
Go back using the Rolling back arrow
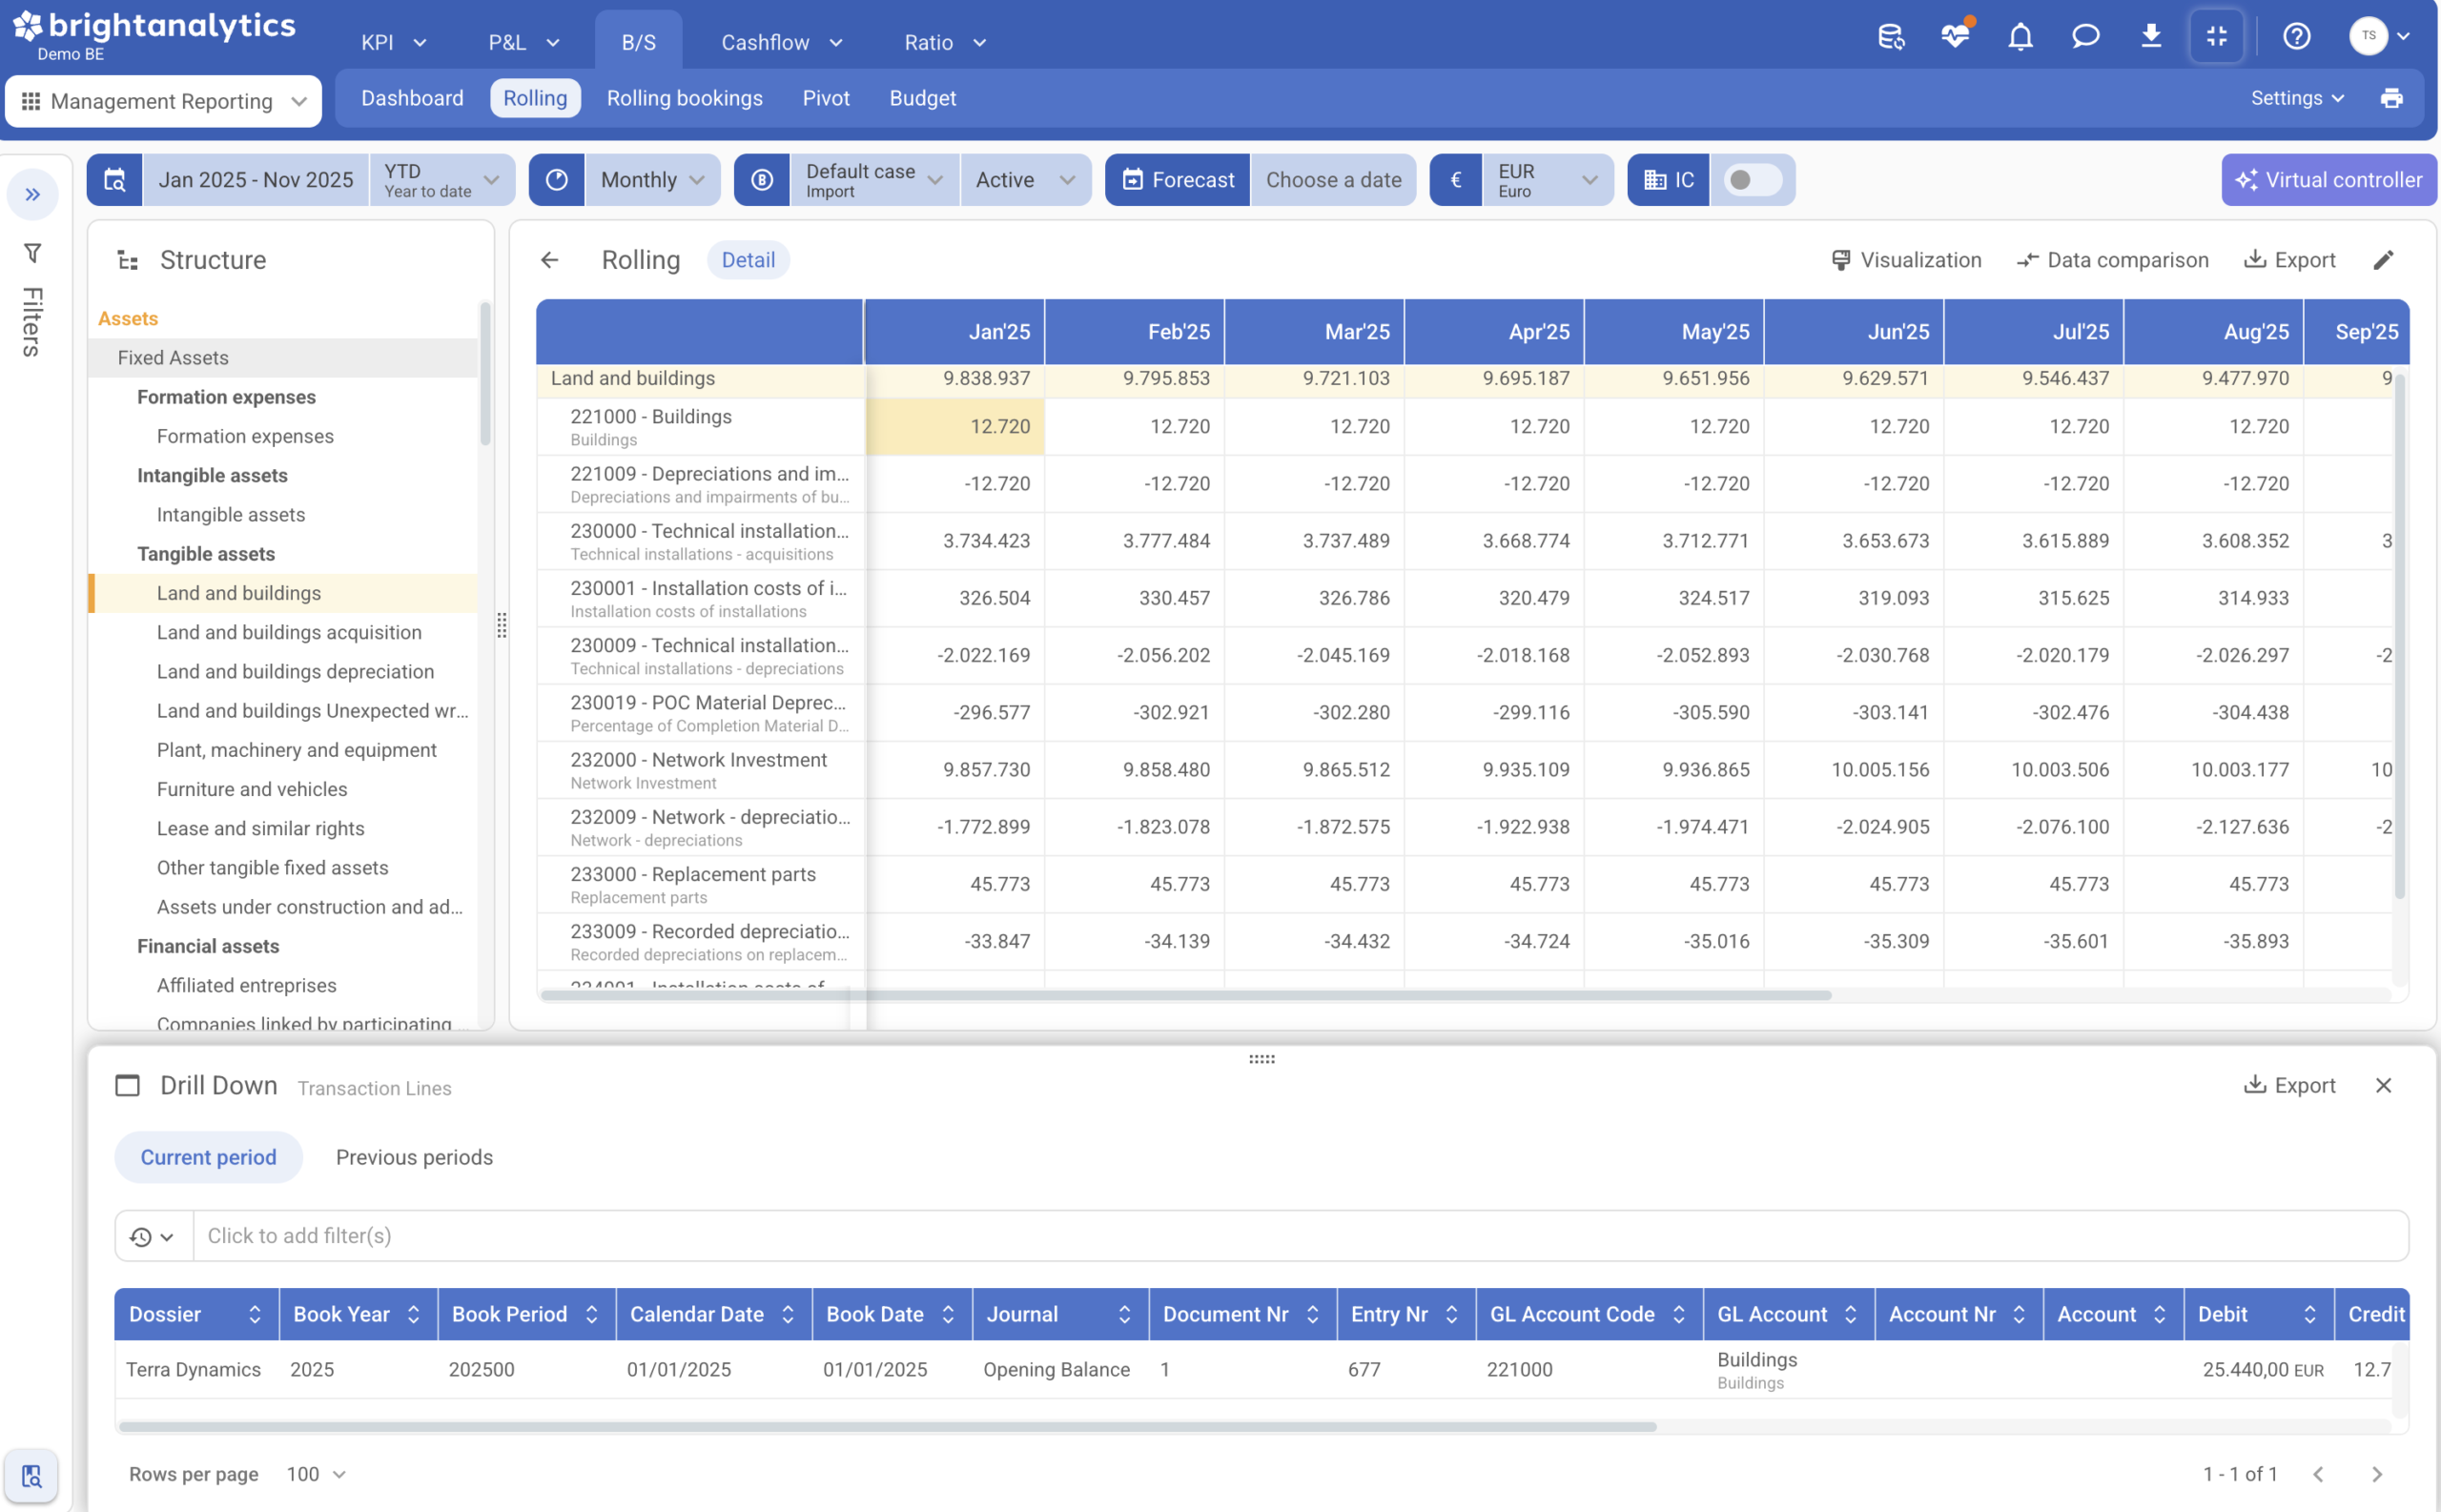click(549, 260)
